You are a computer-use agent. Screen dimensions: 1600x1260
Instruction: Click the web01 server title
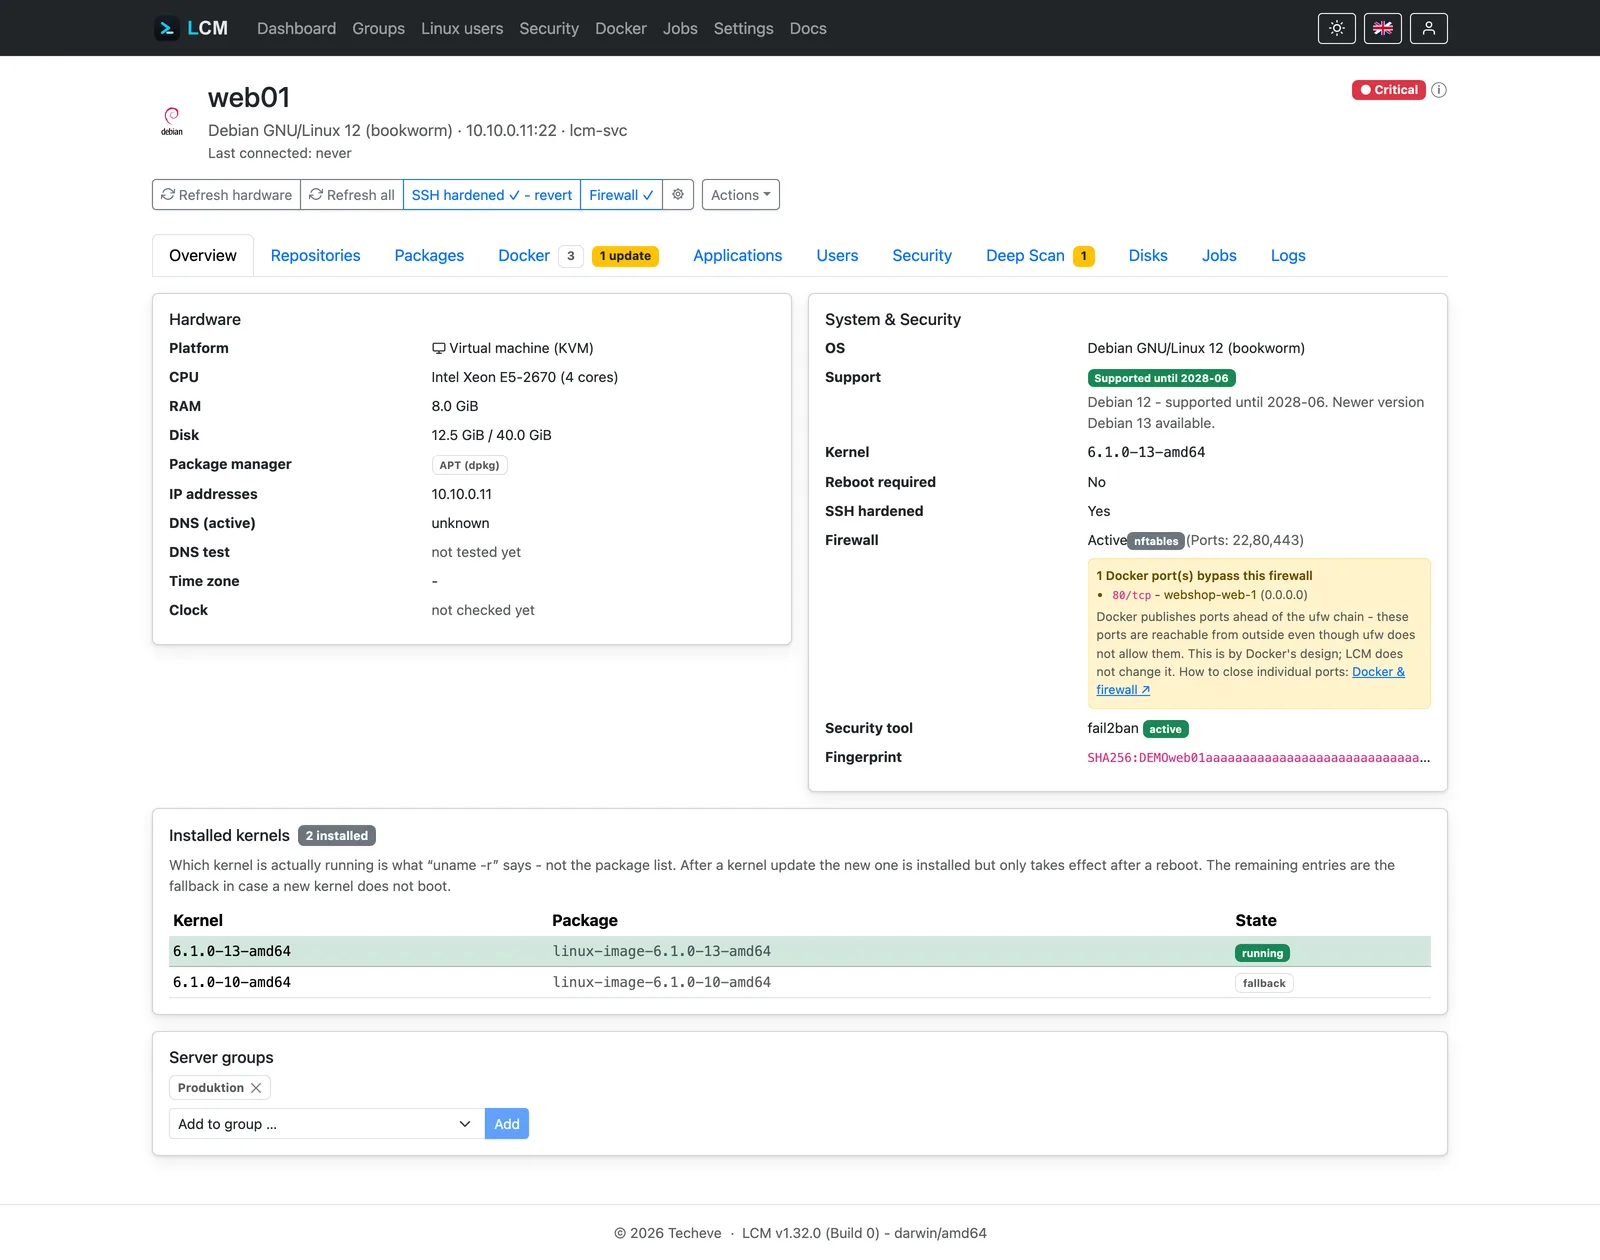click(249, 97)
